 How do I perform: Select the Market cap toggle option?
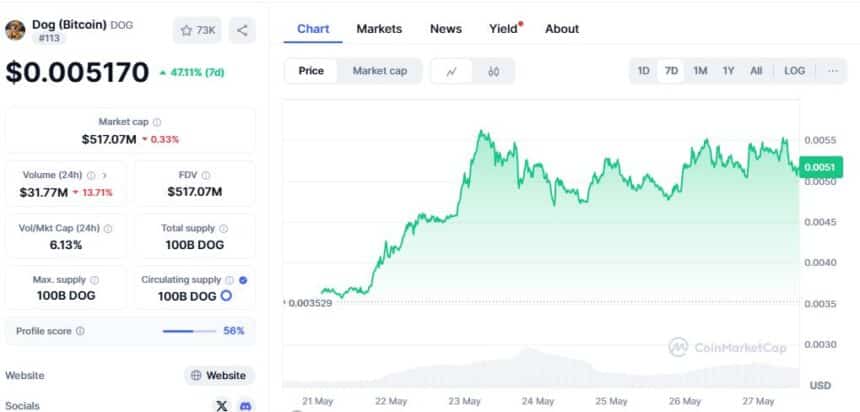click(380, 71)
